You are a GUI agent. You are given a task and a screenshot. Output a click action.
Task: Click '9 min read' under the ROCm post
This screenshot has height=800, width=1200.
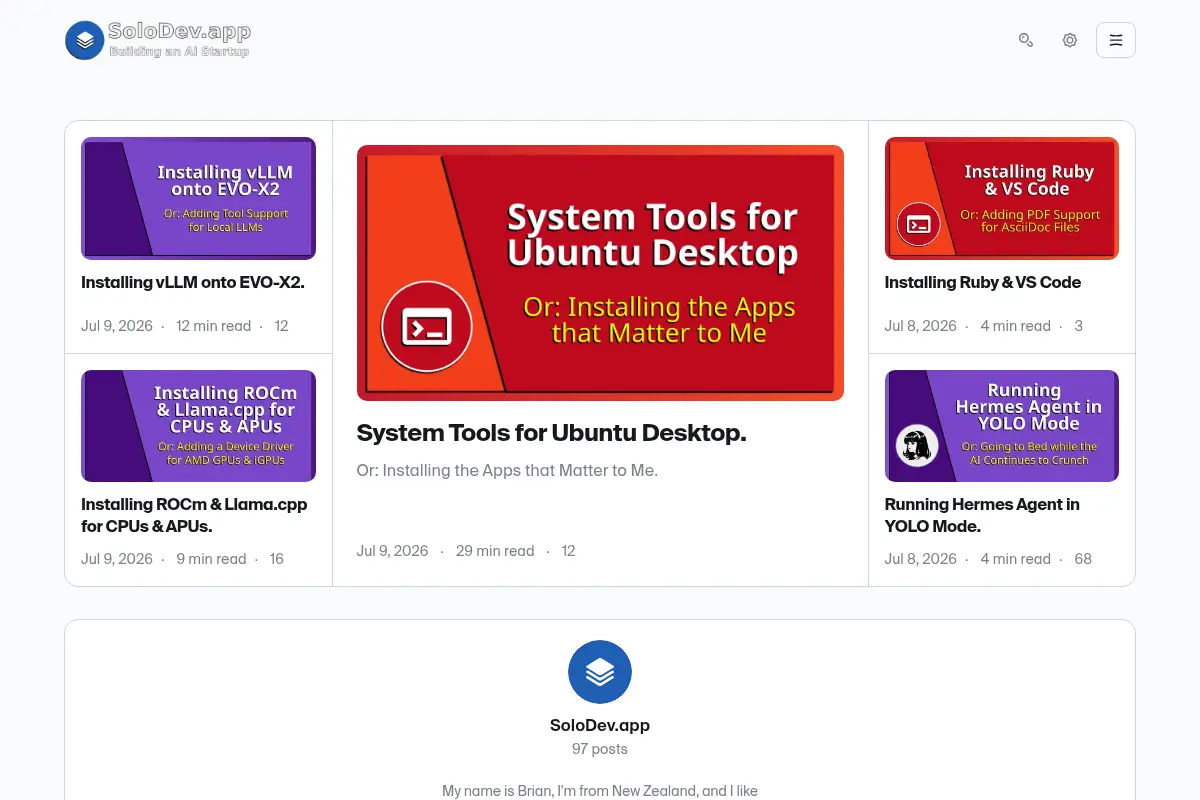point(211,559)
